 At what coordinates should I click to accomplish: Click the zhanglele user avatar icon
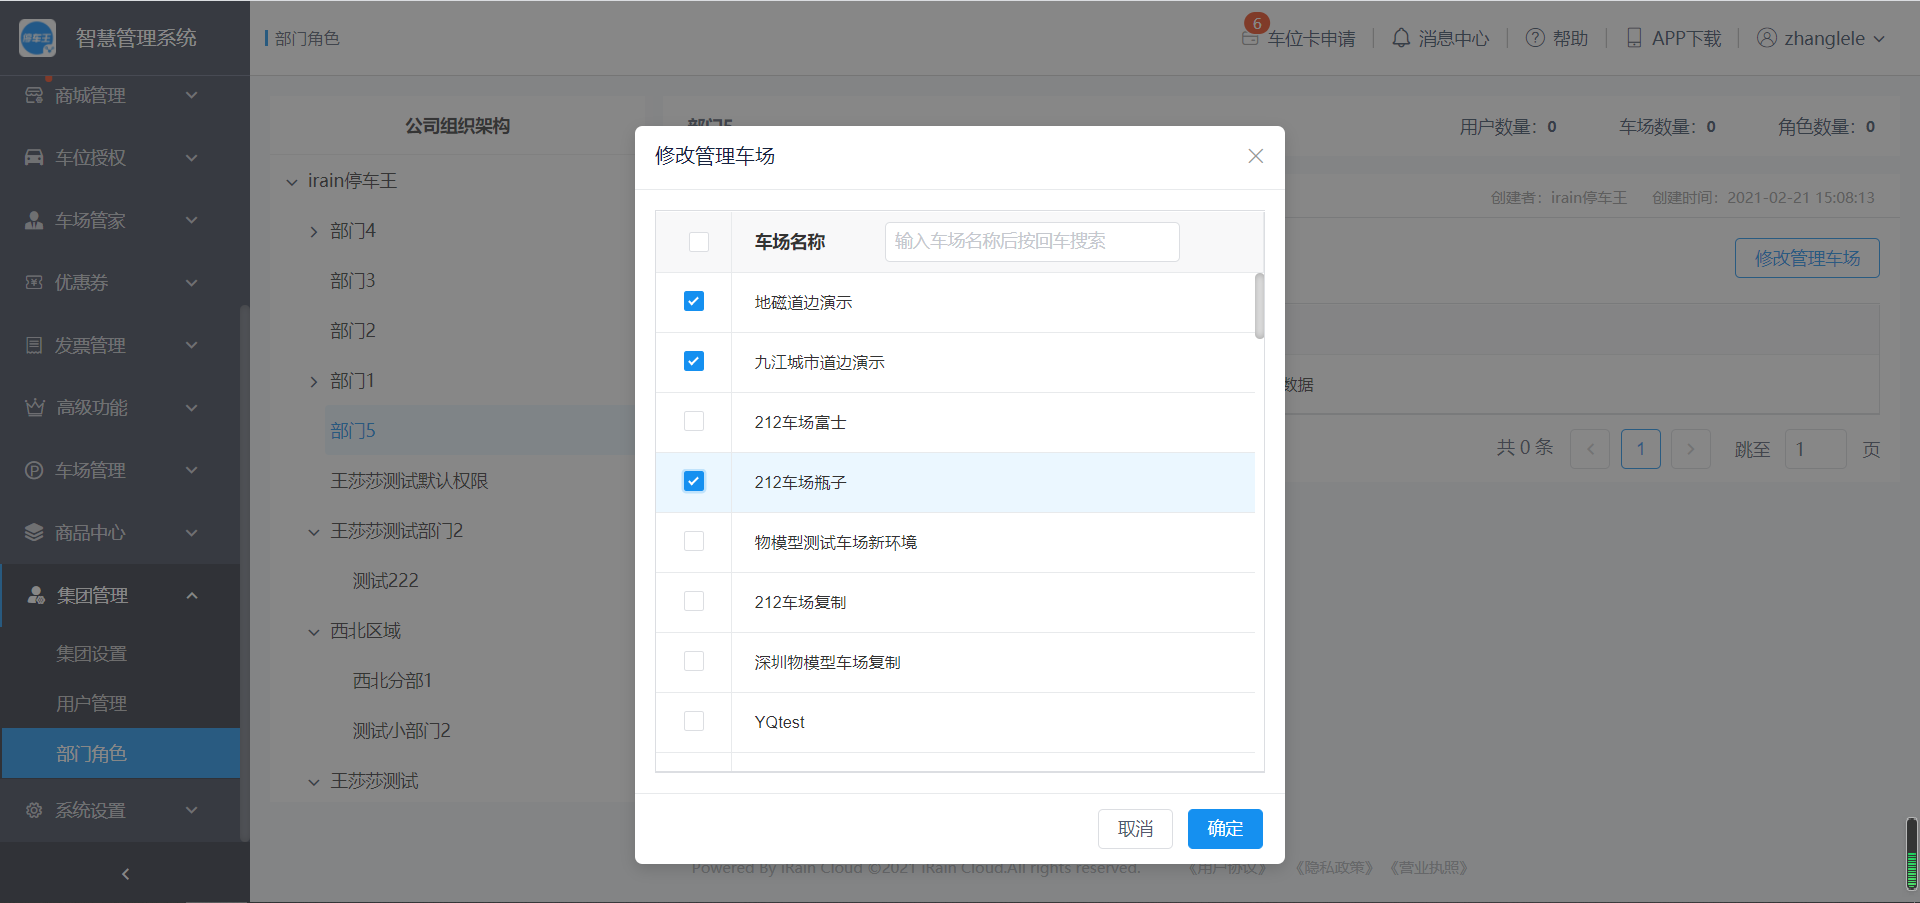point(1767,38)
